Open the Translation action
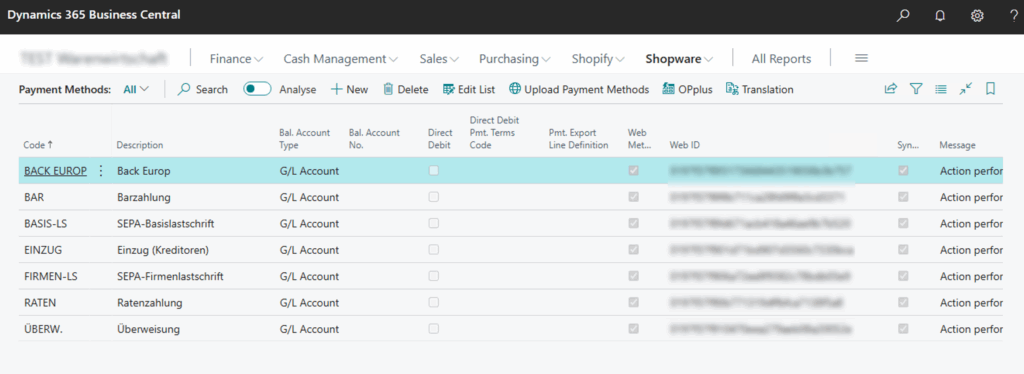This screenshot has height=374, width=1024. 760,89
